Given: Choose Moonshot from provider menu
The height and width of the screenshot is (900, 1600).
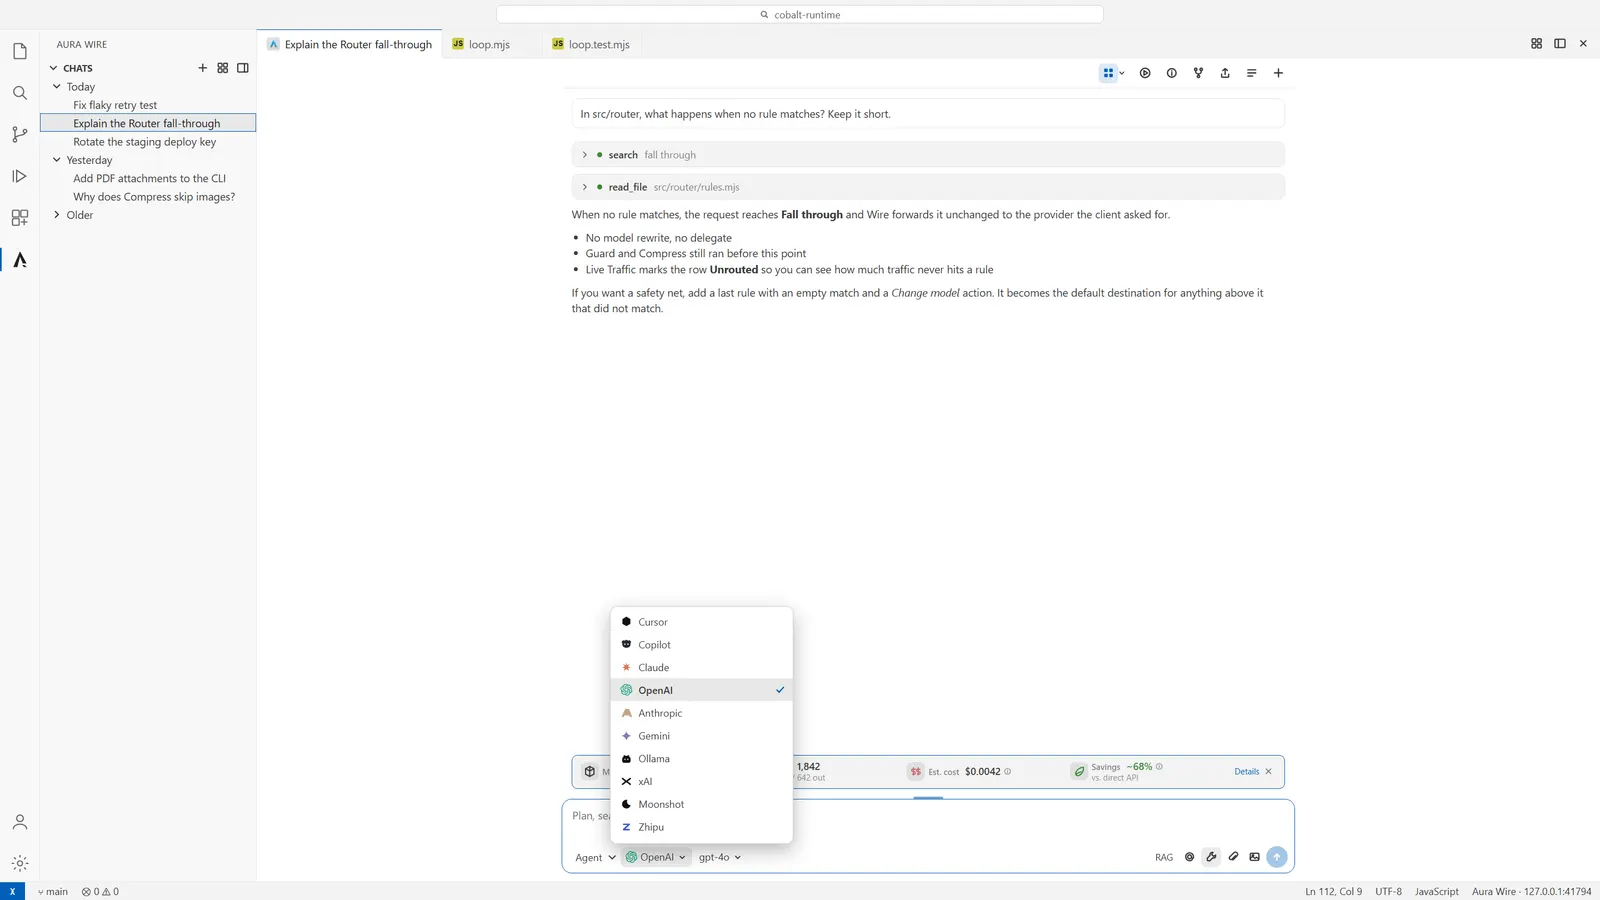Looking at the screenshot, I should click(x=701, y=804).
